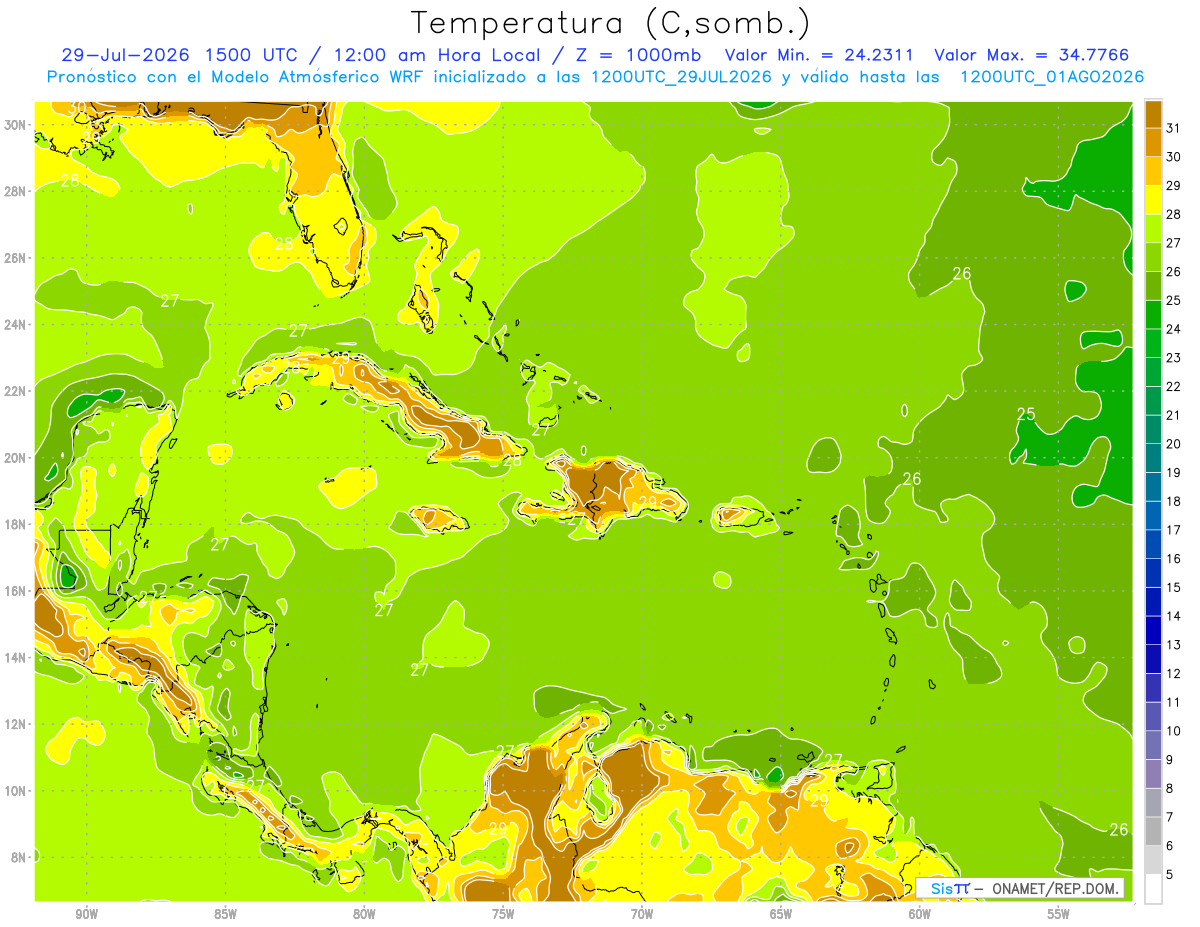Screen dimensions: 1200x927
Task: Click the longitude axis label 80W
Action: tap(364, 914)
